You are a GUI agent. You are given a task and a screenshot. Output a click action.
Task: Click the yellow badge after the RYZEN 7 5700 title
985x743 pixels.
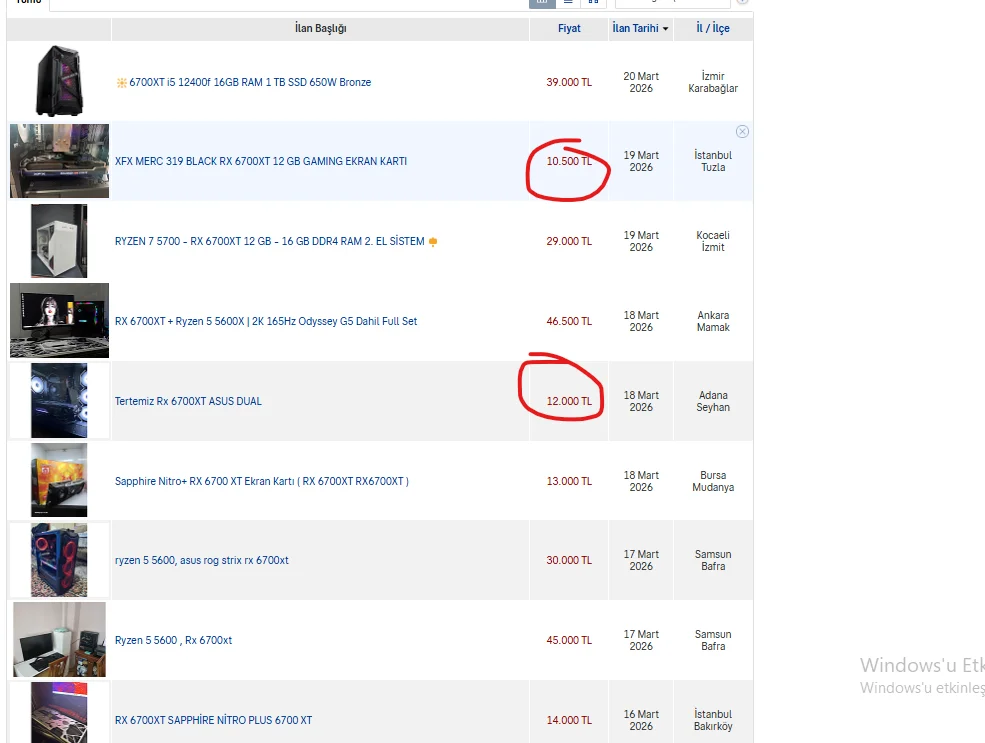[x=433, y=242]
